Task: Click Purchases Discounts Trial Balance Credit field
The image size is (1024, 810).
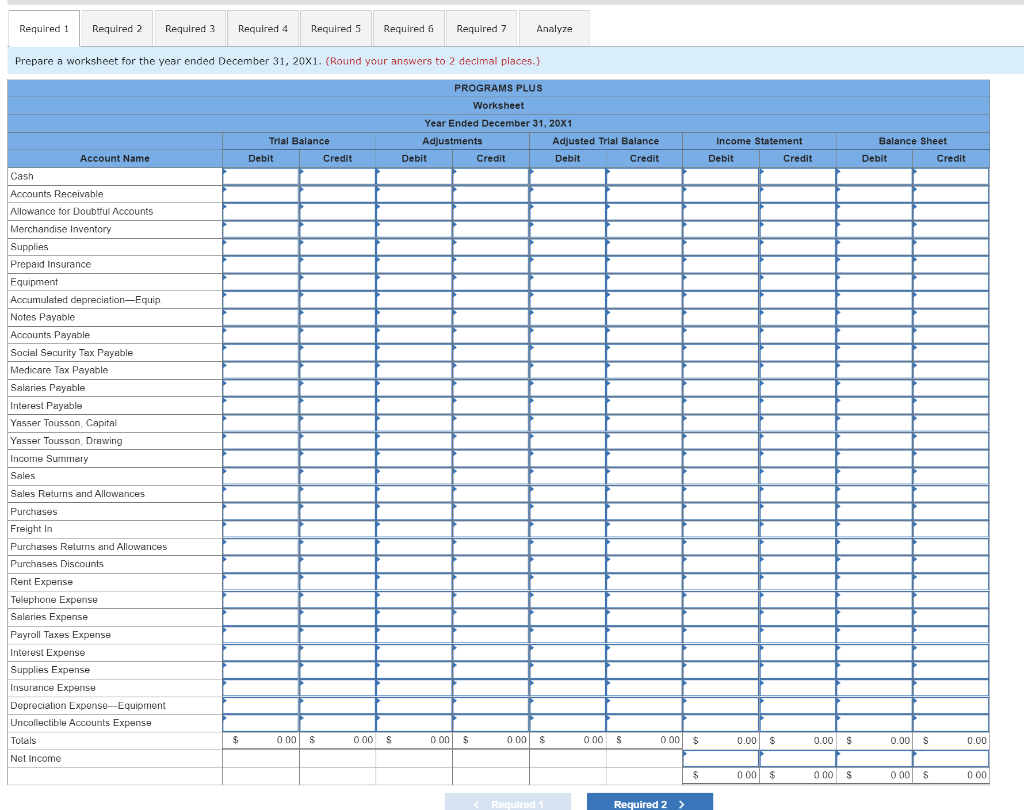Action: pos(338,564)
